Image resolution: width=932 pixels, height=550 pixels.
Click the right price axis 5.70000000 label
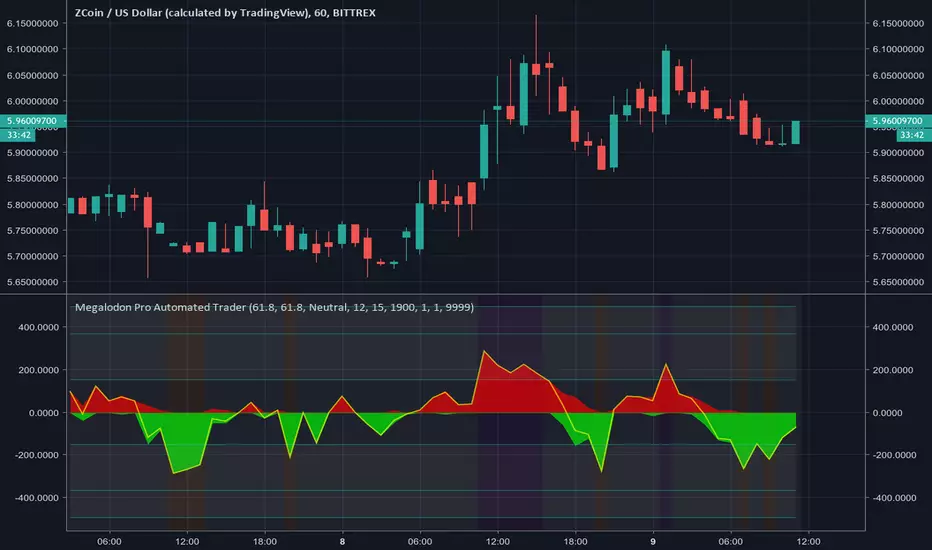coord(898,256)
